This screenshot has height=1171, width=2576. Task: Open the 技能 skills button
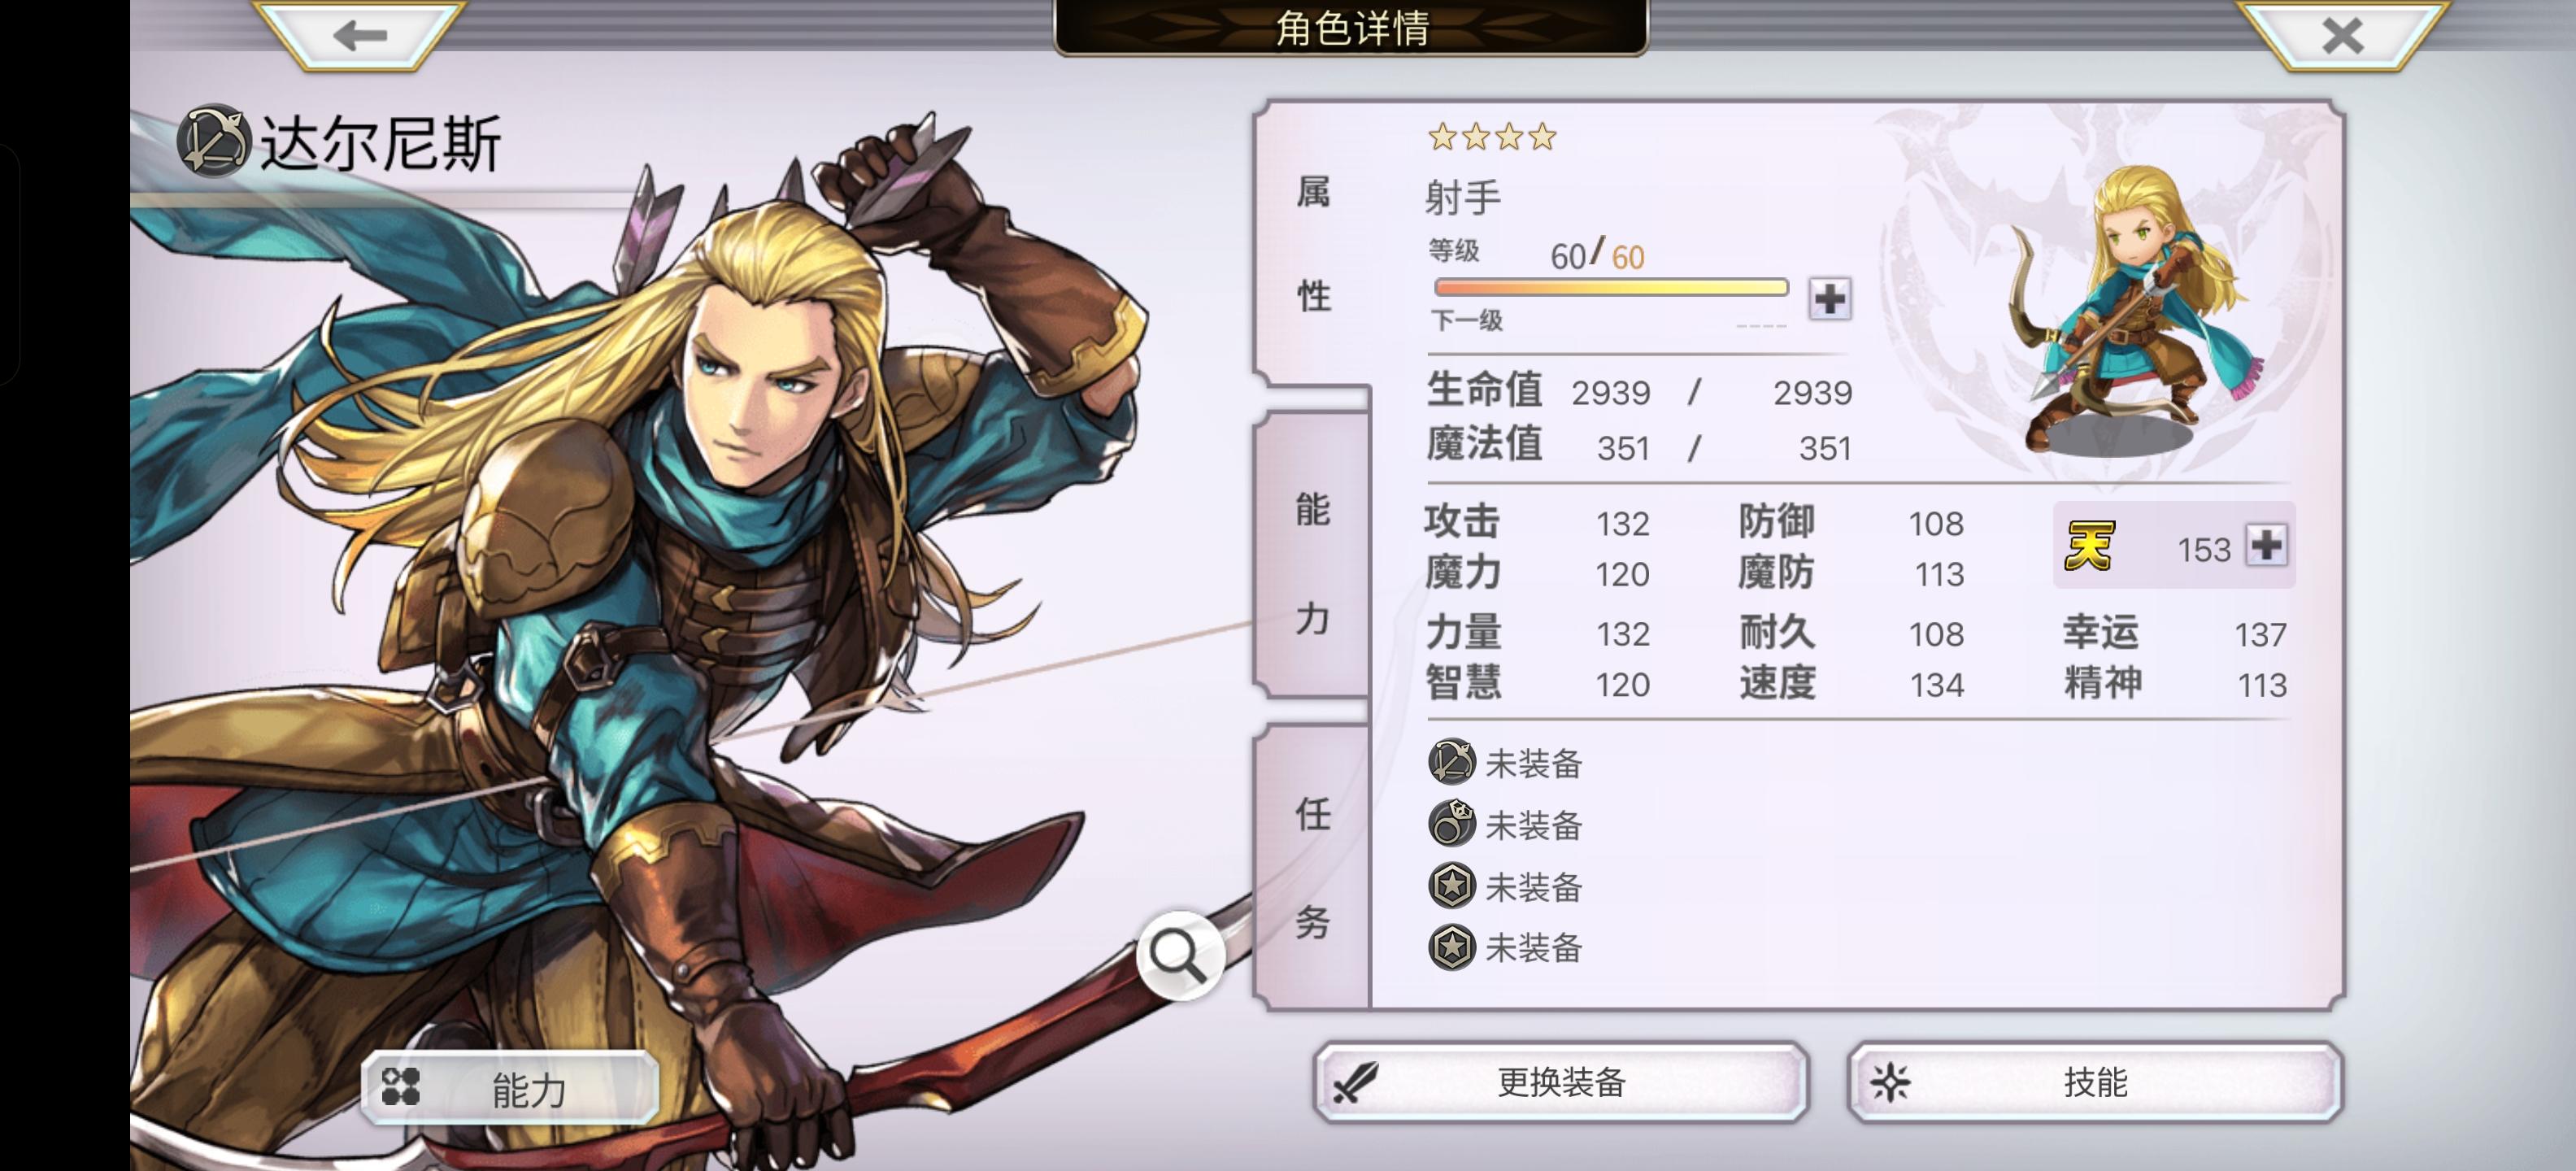click(2095, 1082)
